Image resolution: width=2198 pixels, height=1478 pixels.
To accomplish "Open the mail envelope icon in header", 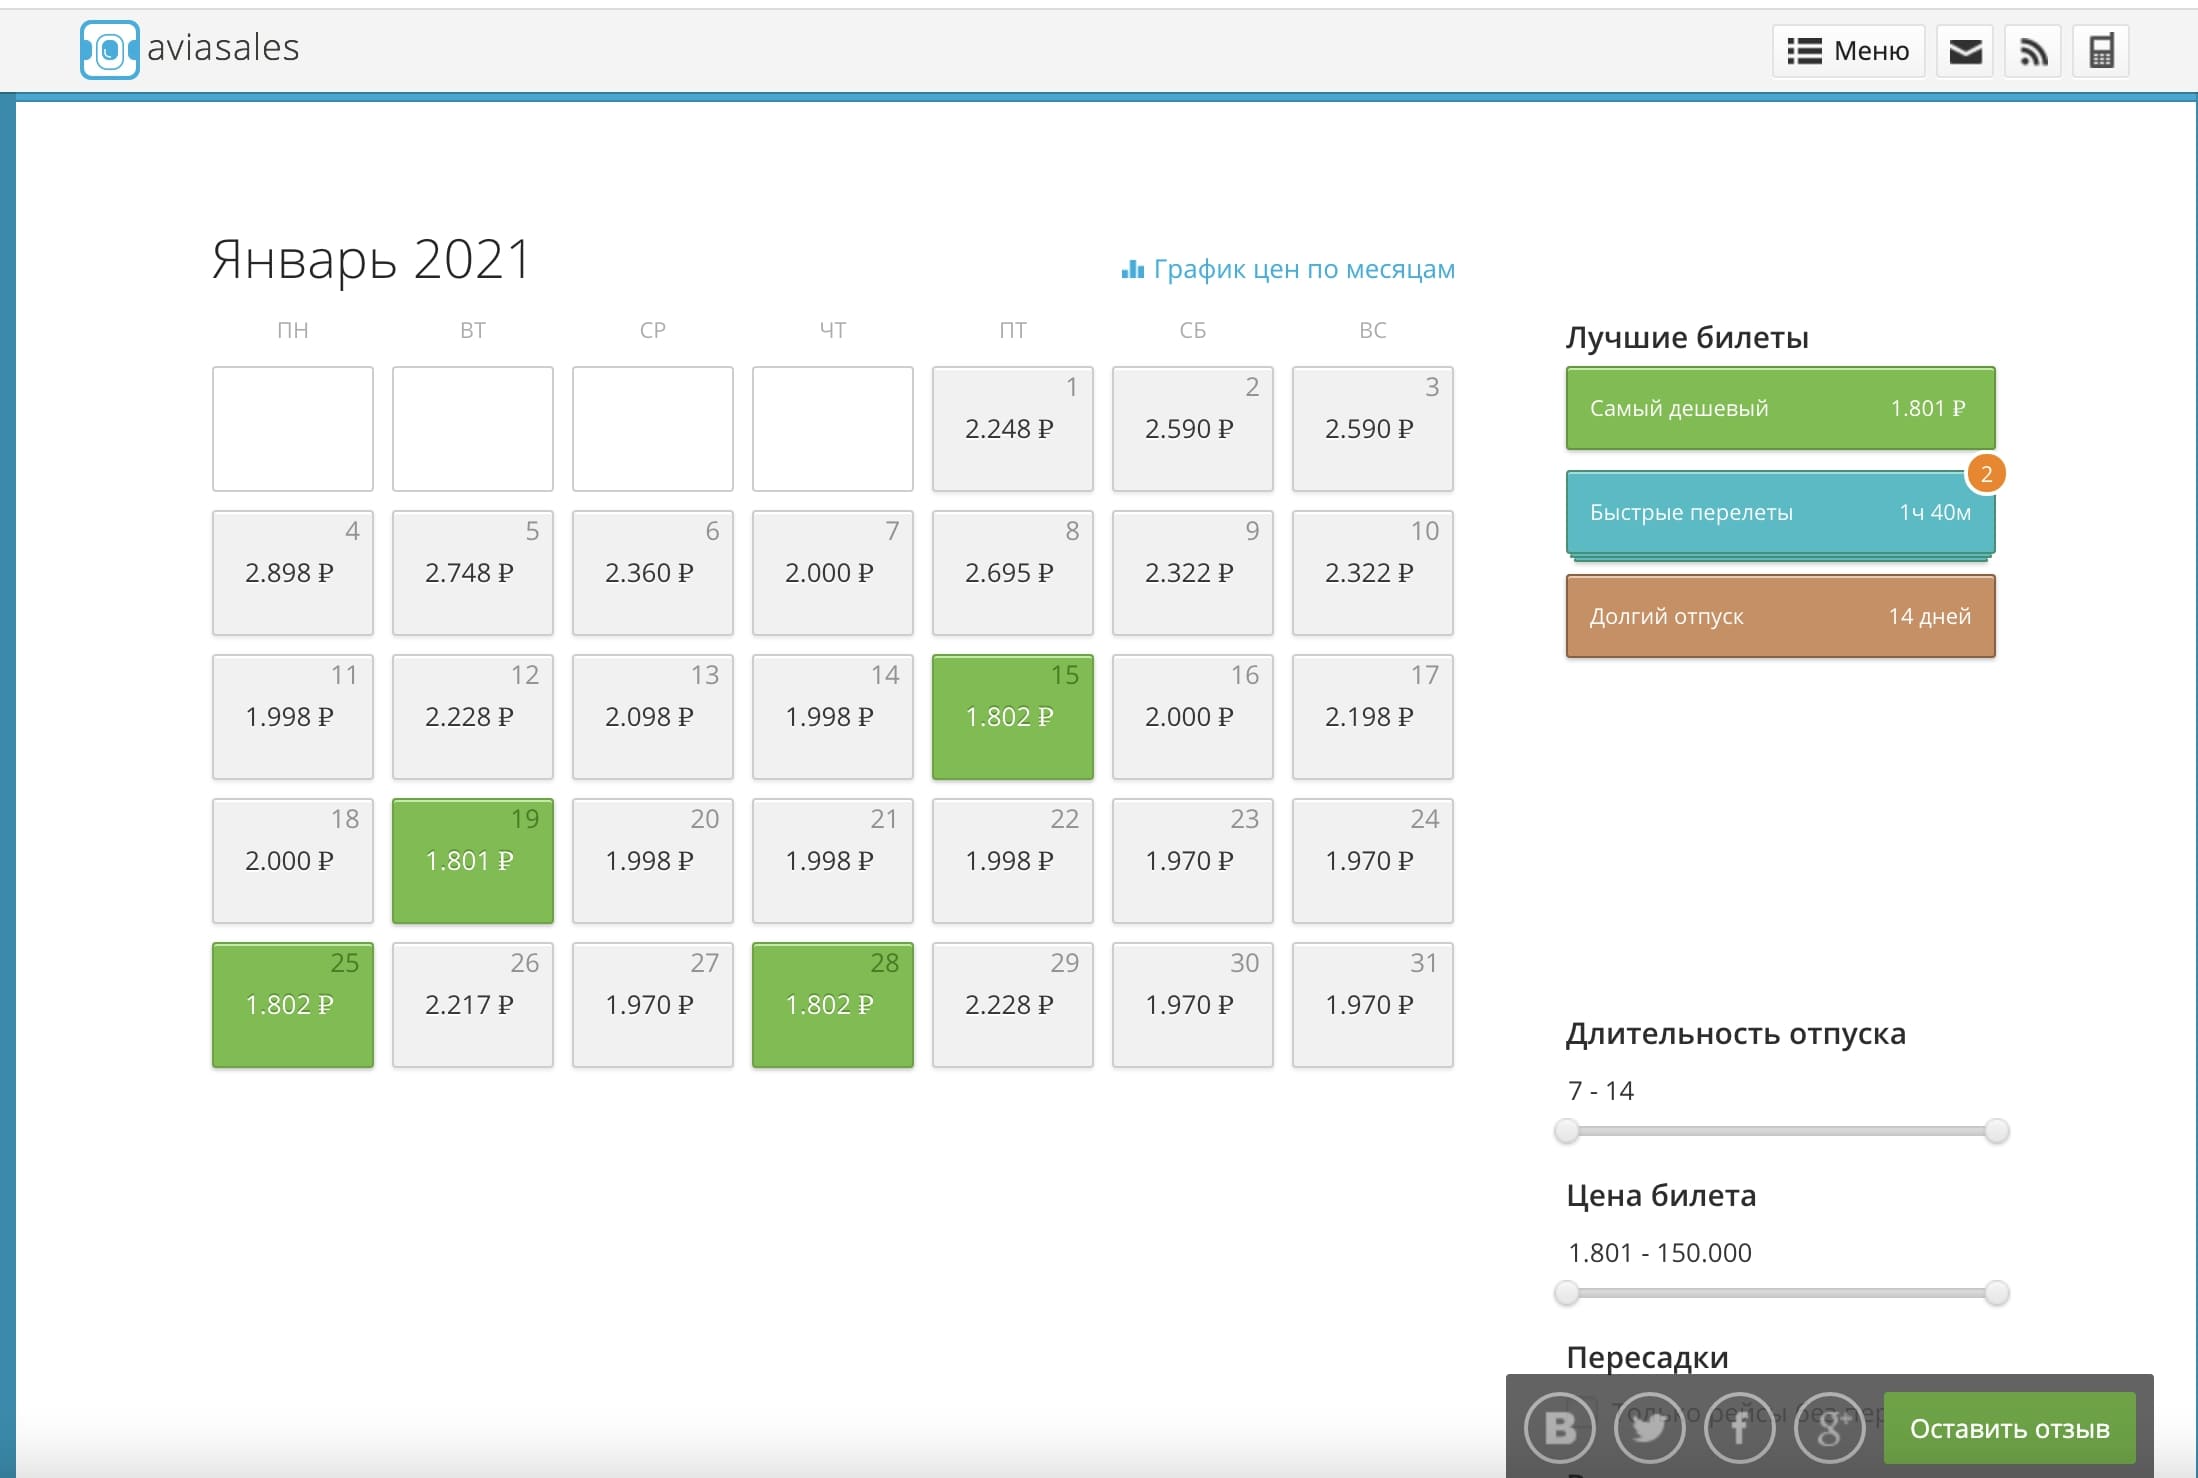I will [x=1965, y=51].
